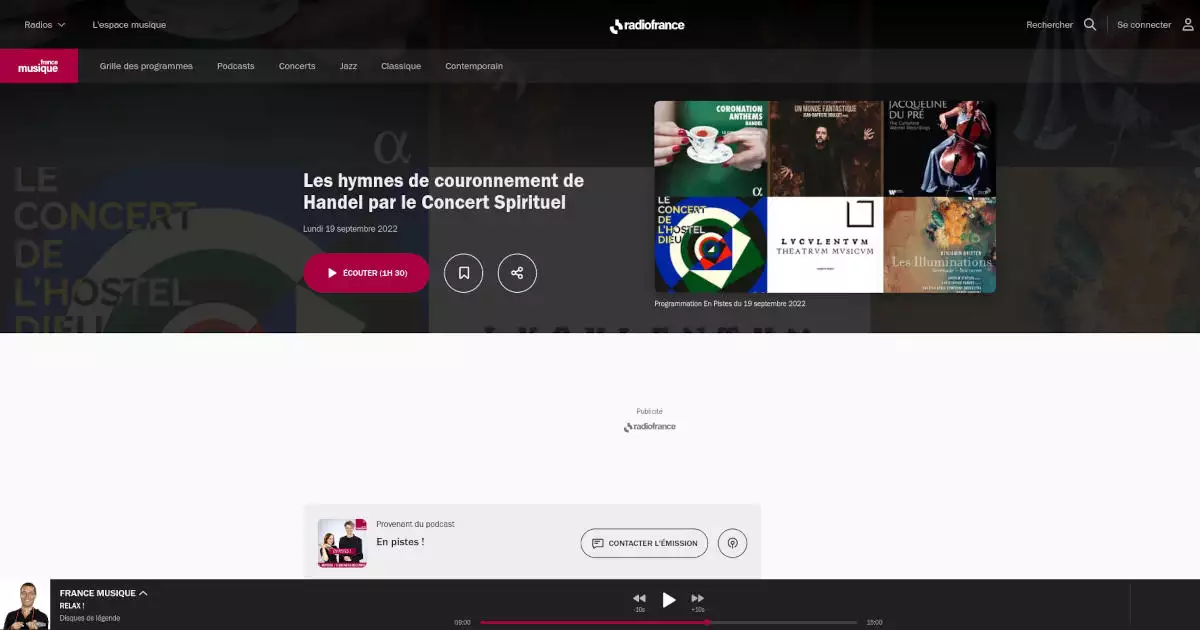
Task: Open Grille des programmes
Action: [x=146, y=66]
